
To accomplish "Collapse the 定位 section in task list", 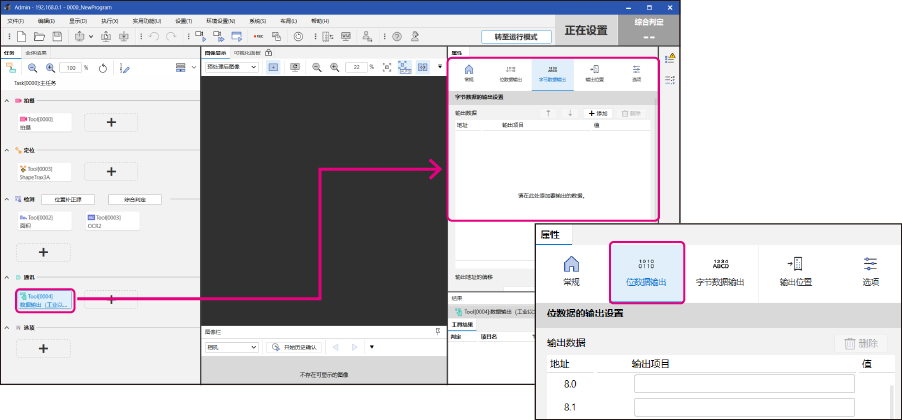I will [8, 149].
